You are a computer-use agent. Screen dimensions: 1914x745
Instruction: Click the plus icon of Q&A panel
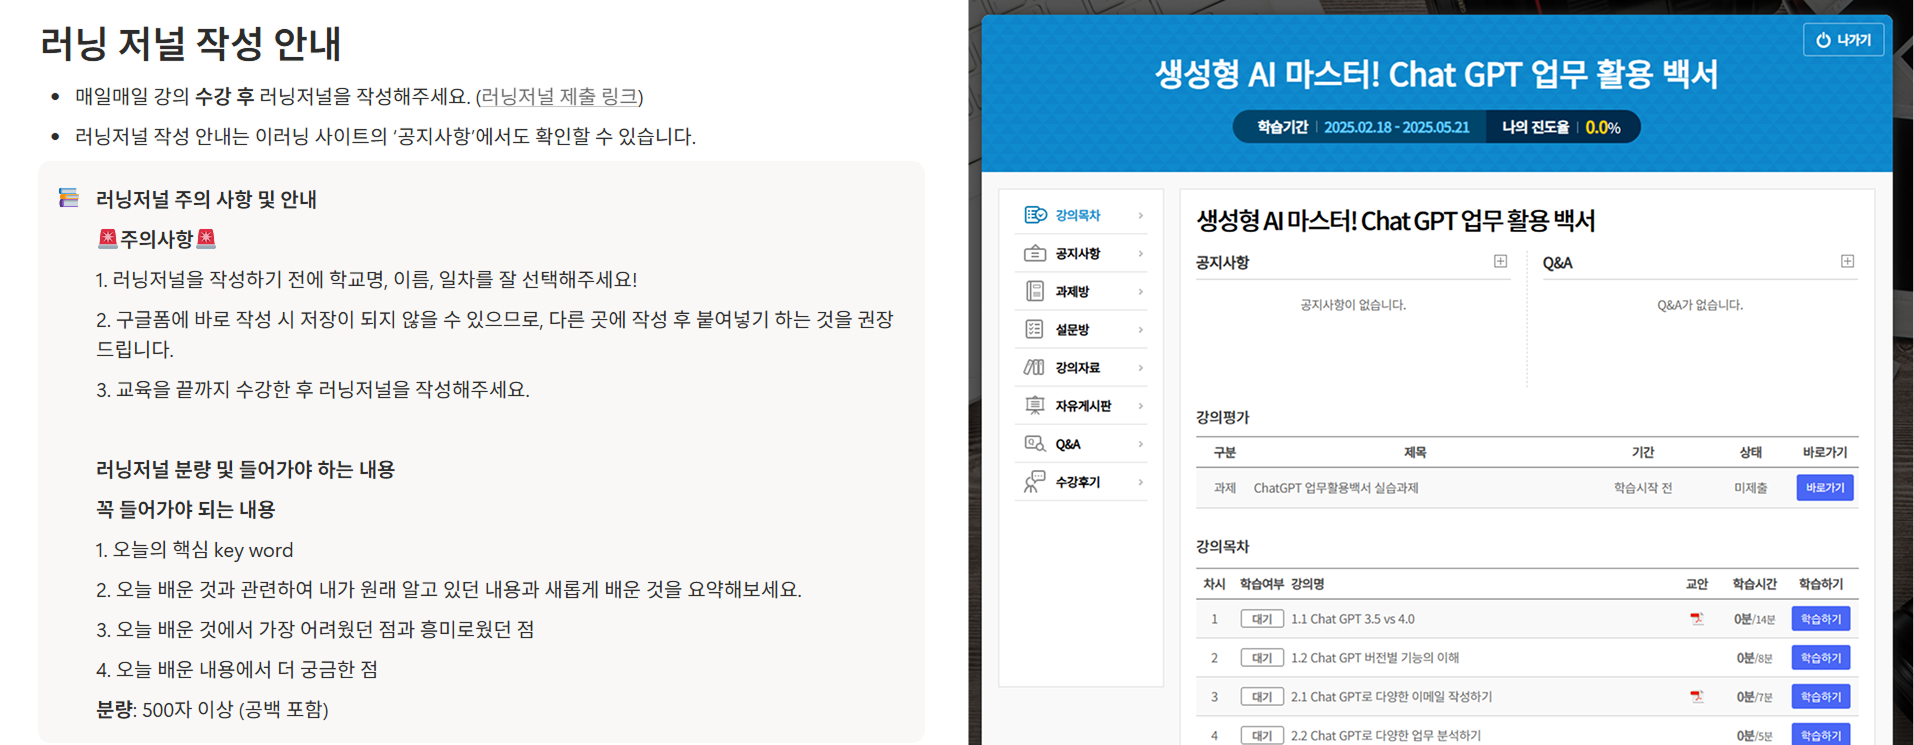pos(1847,261)
